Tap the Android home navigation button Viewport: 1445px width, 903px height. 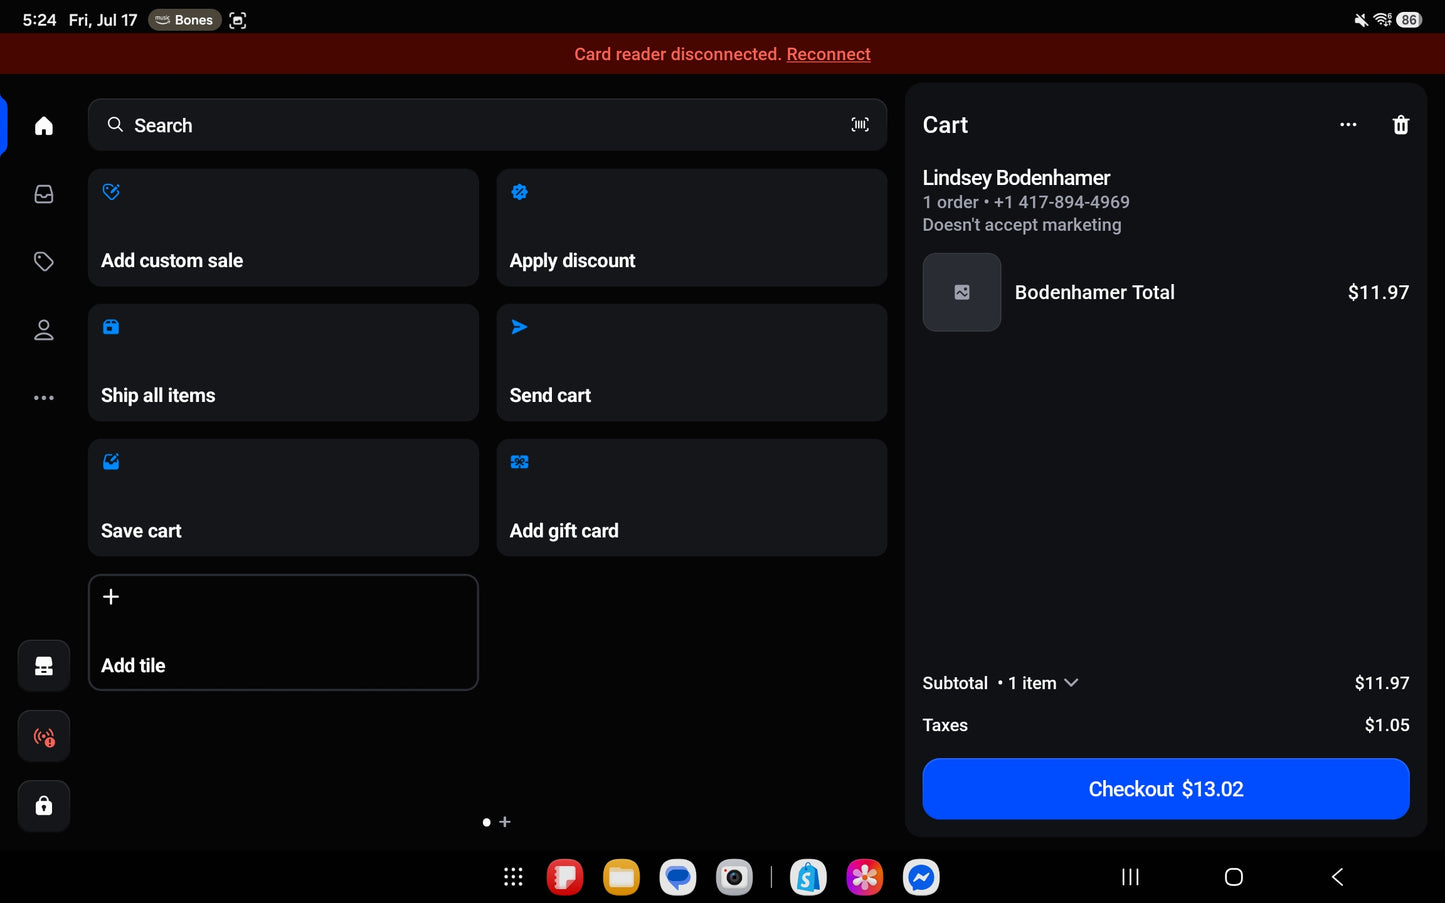[x=1234, y=877]
